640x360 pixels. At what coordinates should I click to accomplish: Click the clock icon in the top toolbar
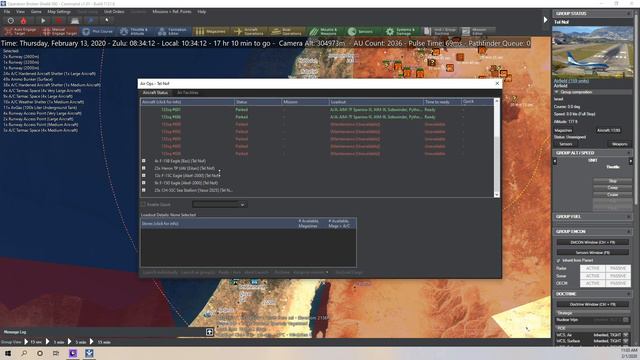(11, 20)
